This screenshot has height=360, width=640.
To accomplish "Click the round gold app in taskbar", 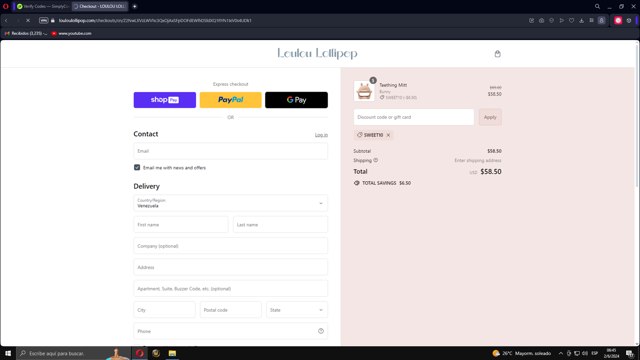I will 156,353.
